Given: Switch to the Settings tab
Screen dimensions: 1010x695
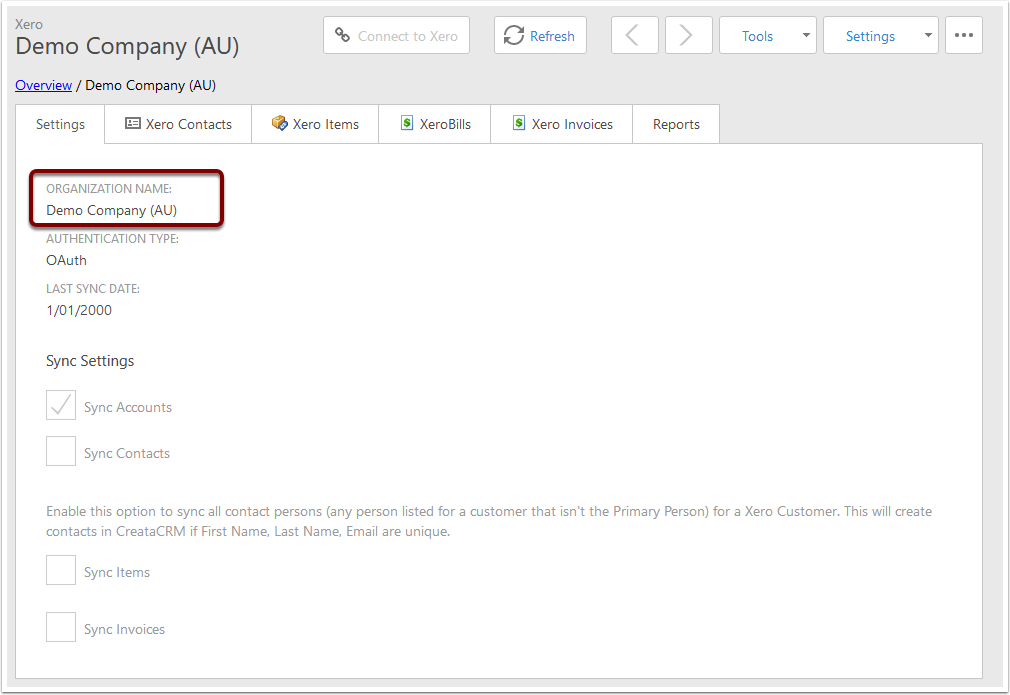Looking at the screenshot, I should tap(60, 124).
